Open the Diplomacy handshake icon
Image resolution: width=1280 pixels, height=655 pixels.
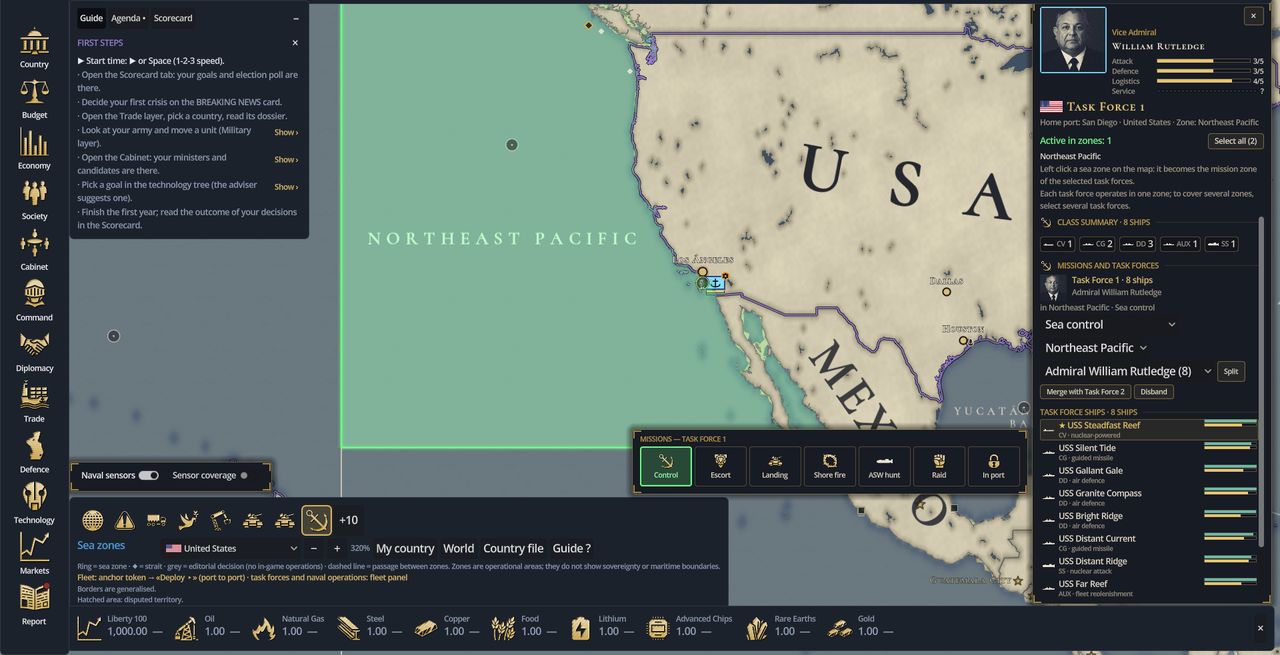click(x=34, y=352)
